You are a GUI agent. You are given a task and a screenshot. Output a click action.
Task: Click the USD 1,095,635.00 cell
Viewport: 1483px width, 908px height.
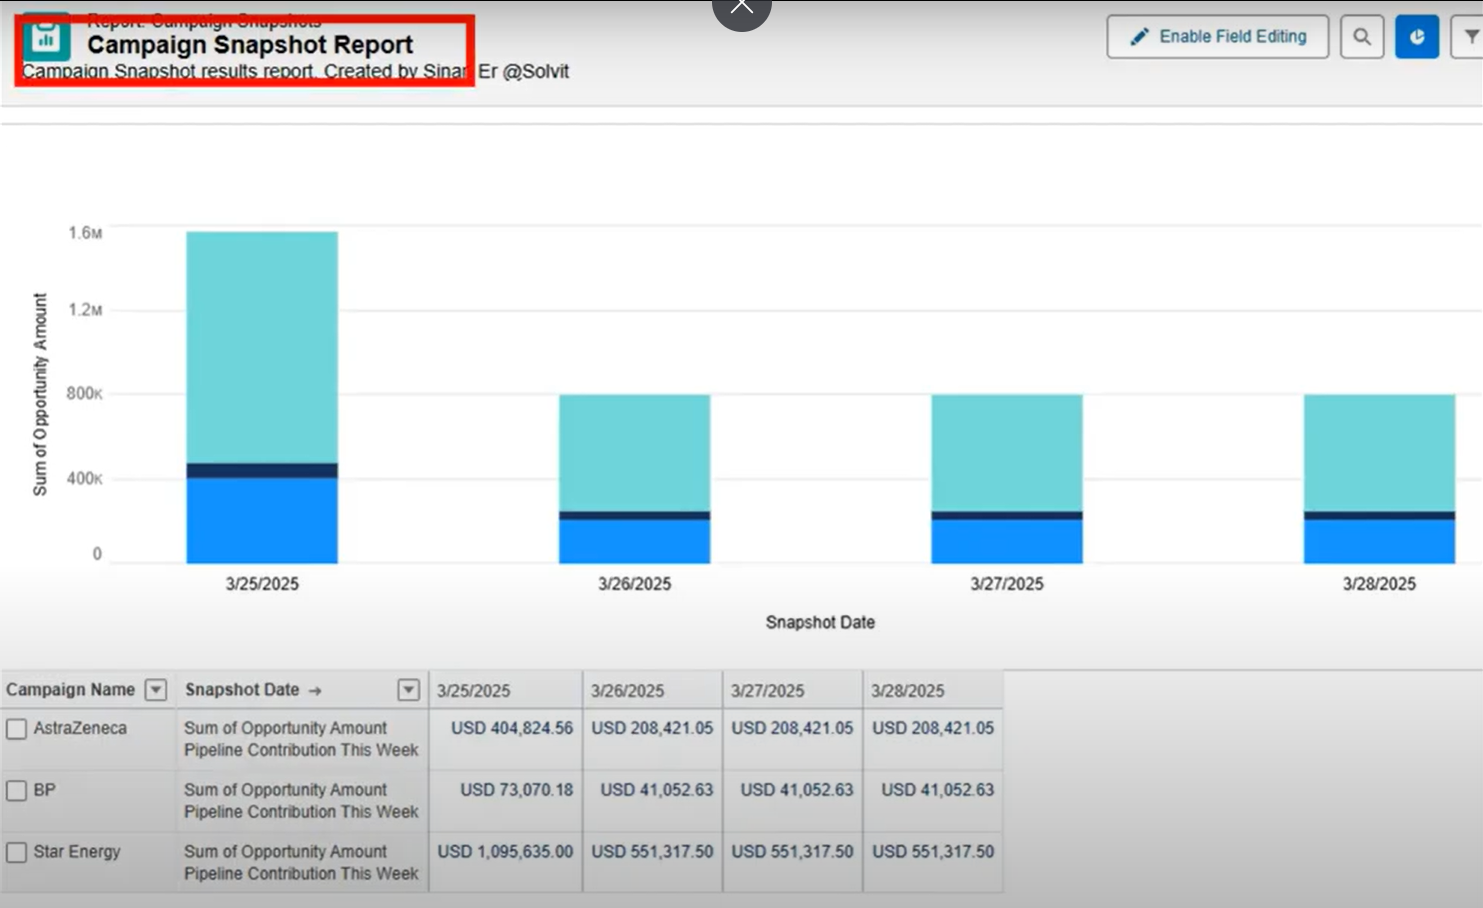(505, 852)
